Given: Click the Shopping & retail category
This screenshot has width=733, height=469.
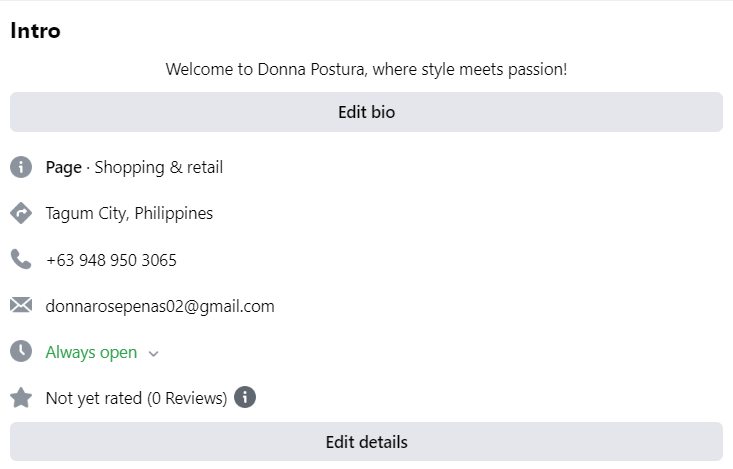Looking at the screenshot, I should (159, 167).
